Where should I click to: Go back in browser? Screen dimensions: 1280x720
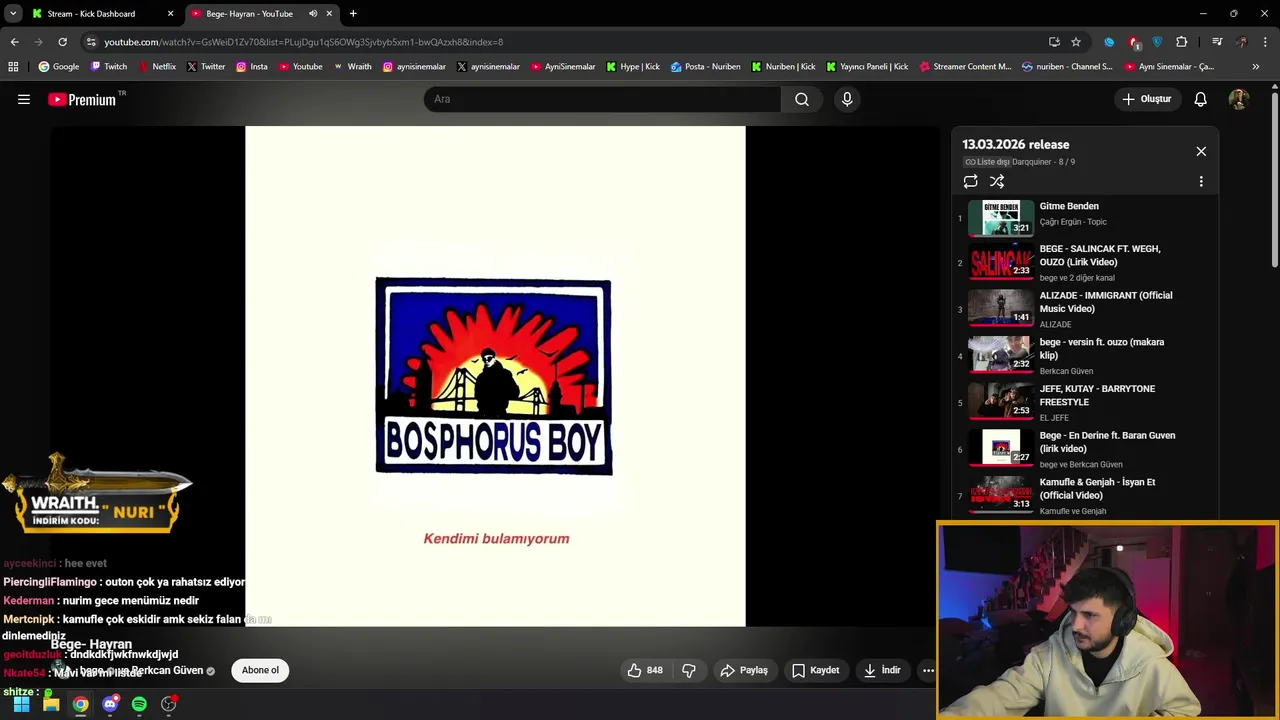14,42
